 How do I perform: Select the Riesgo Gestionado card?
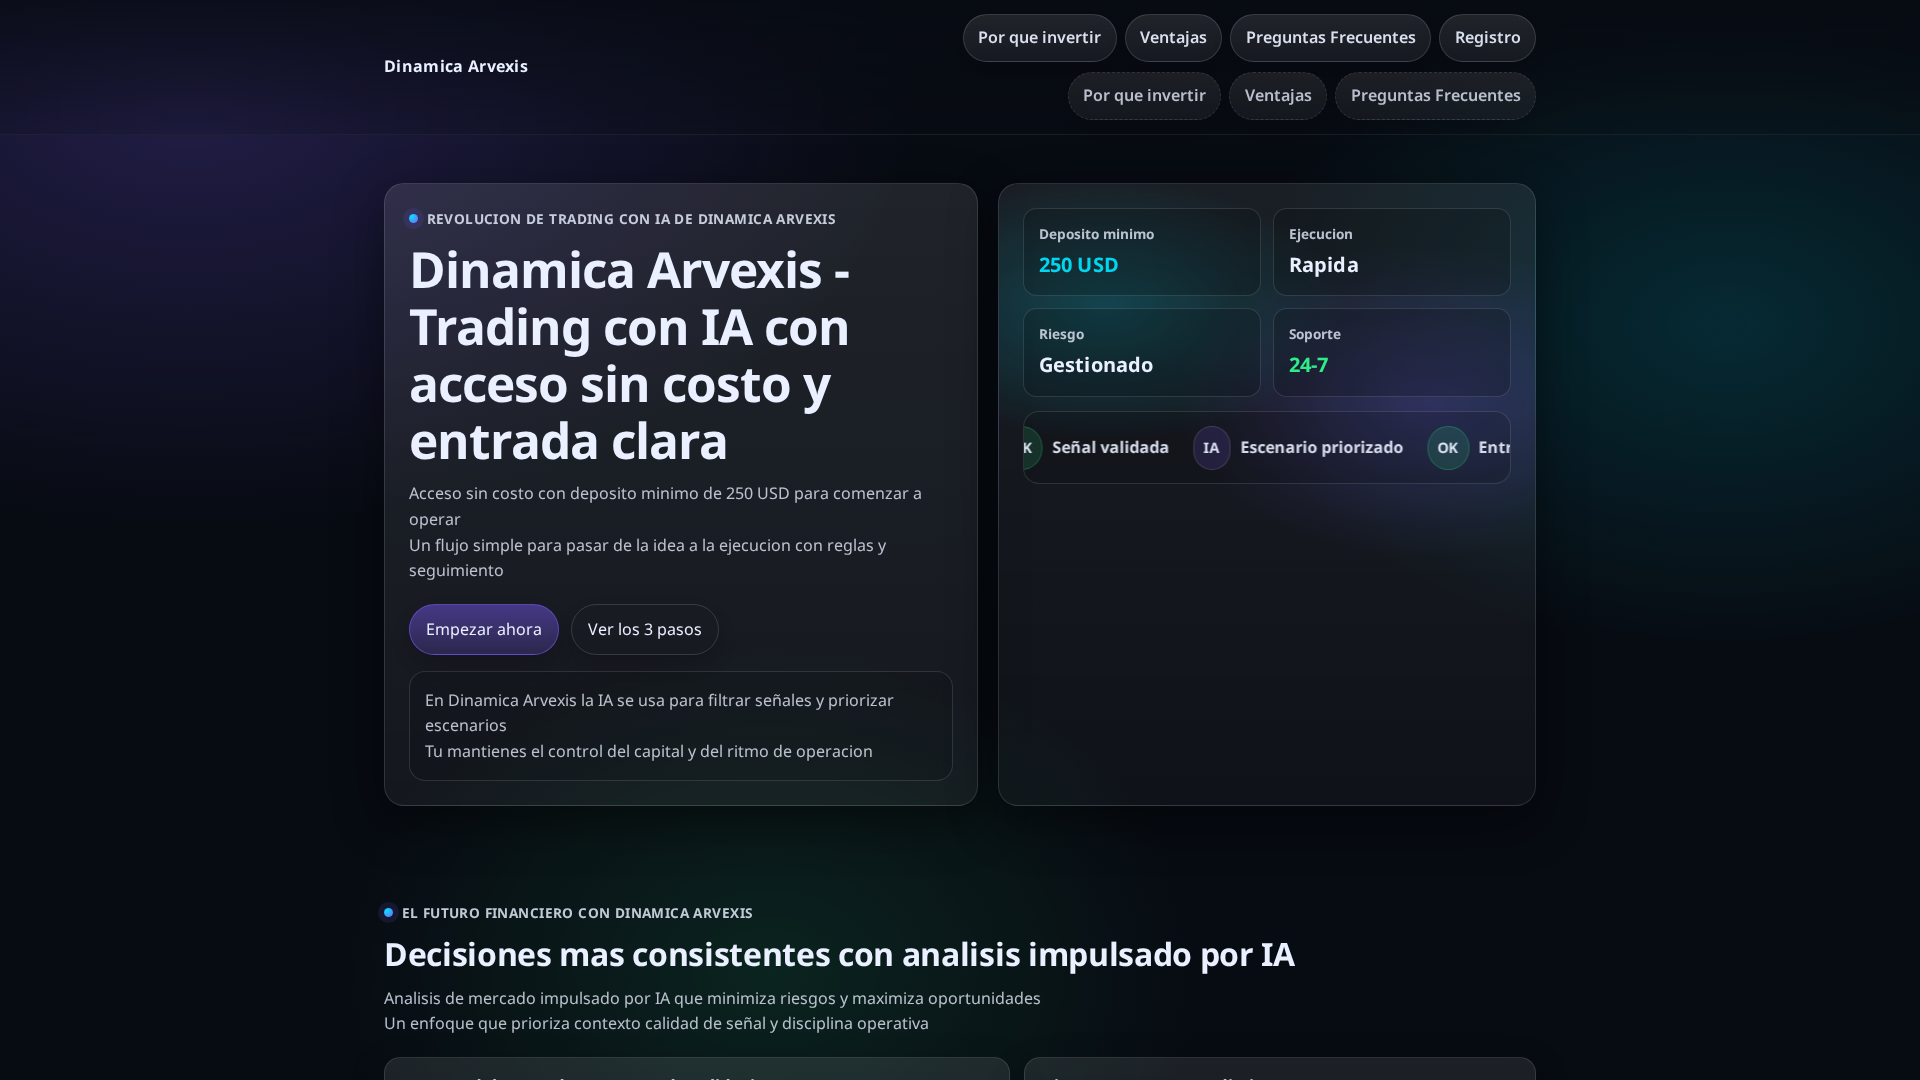(x=1142, y=352)
